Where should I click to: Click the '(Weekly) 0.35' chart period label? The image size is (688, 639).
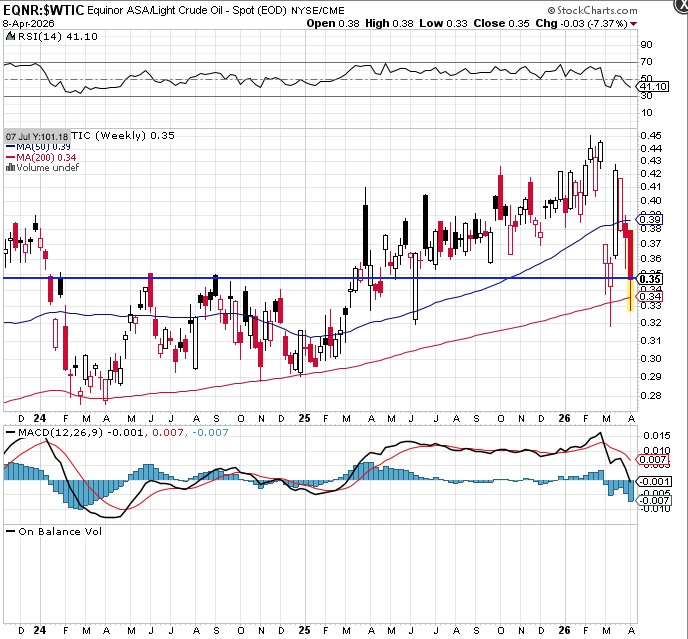point(135,136)
